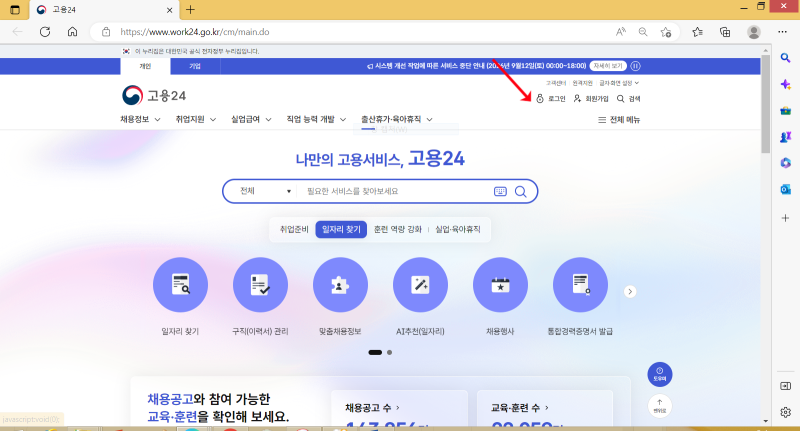800x431 pixels.
Task: Open the 회원가입 sign-up link
Action: (x=591, y=98)
